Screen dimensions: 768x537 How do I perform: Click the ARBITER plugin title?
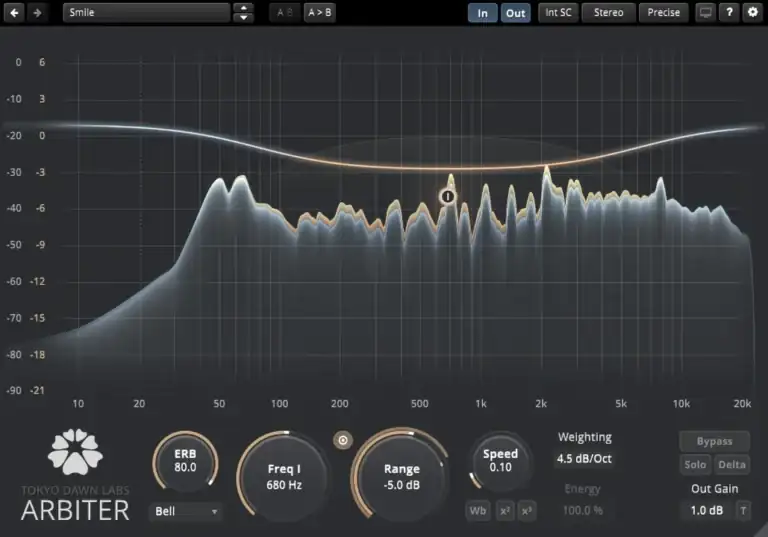coord(75,511)
